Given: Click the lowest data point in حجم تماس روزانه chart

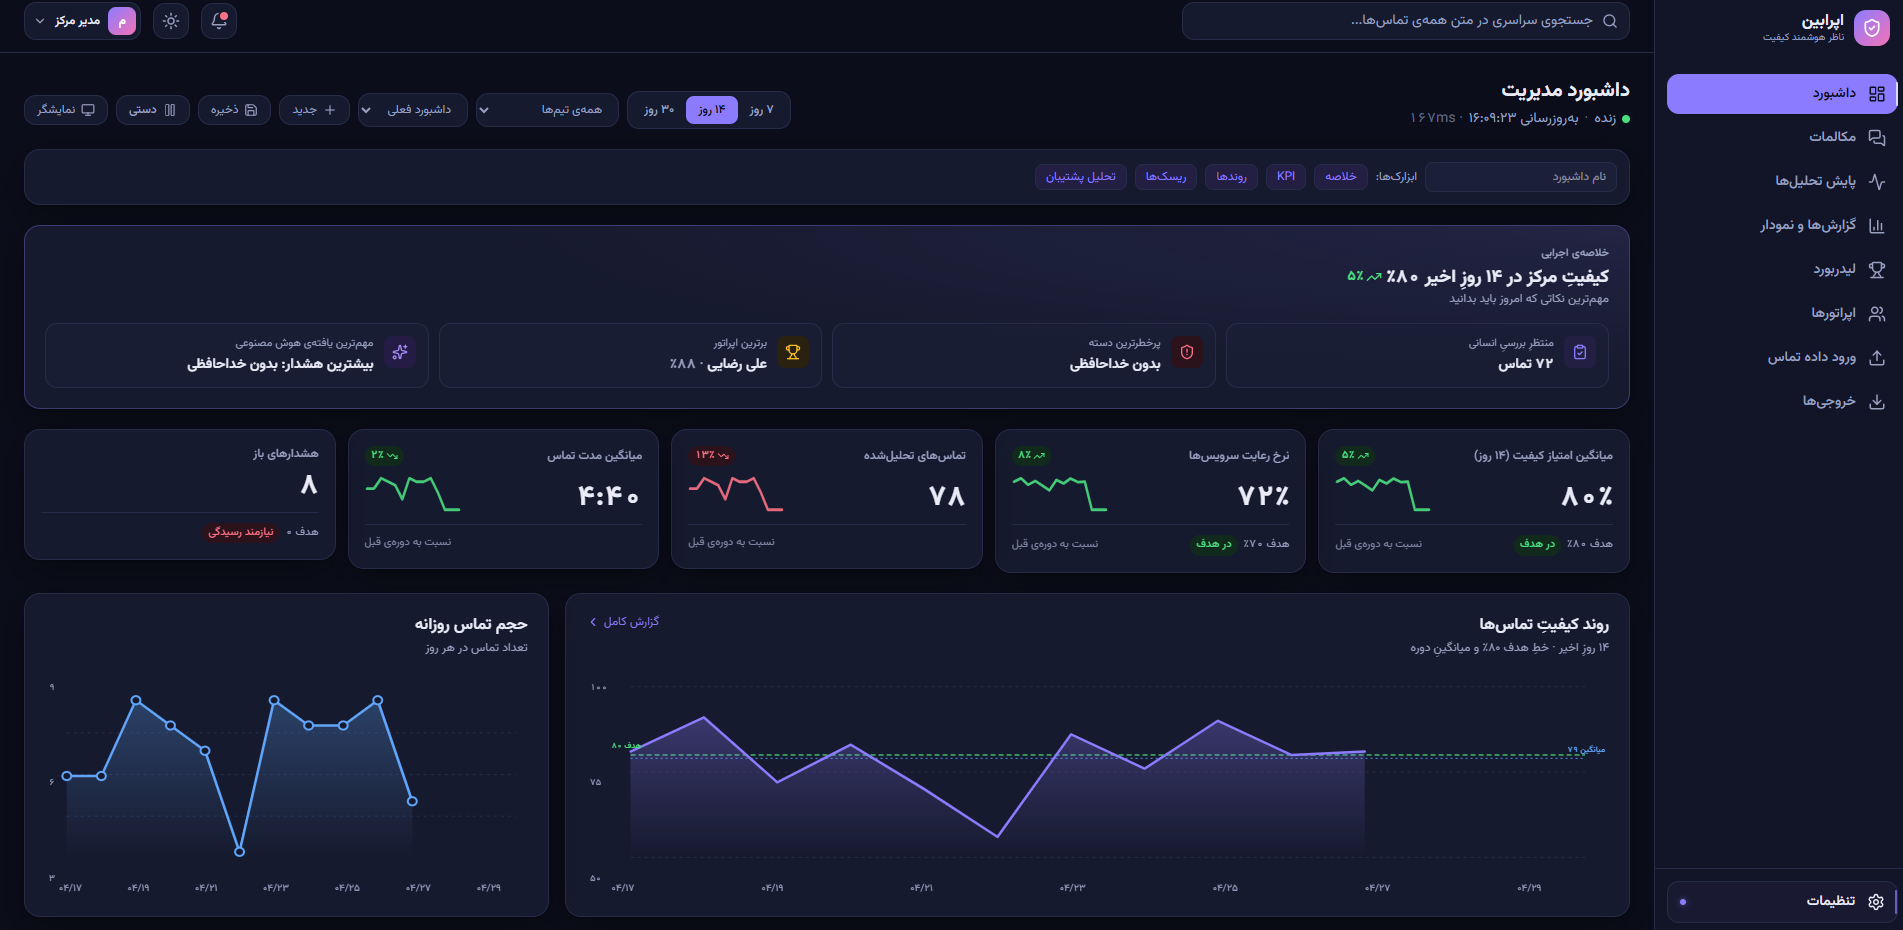Looking at the screenshot, I should click(239, 852).
